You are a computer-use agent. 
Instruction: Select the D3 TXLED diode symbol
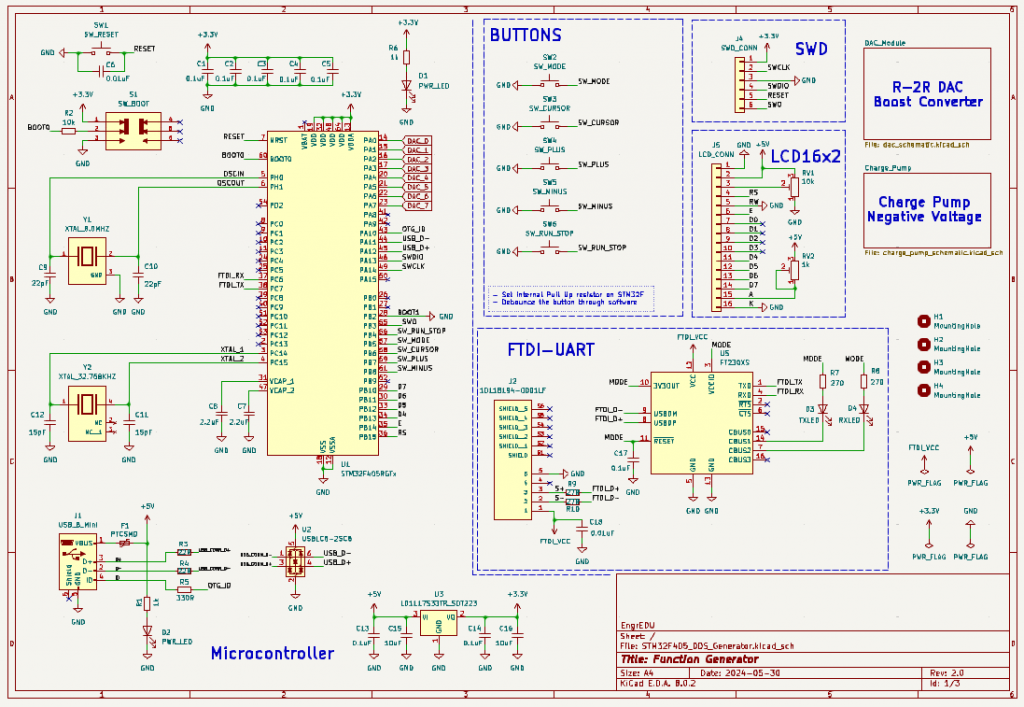(x=824, y=409)
